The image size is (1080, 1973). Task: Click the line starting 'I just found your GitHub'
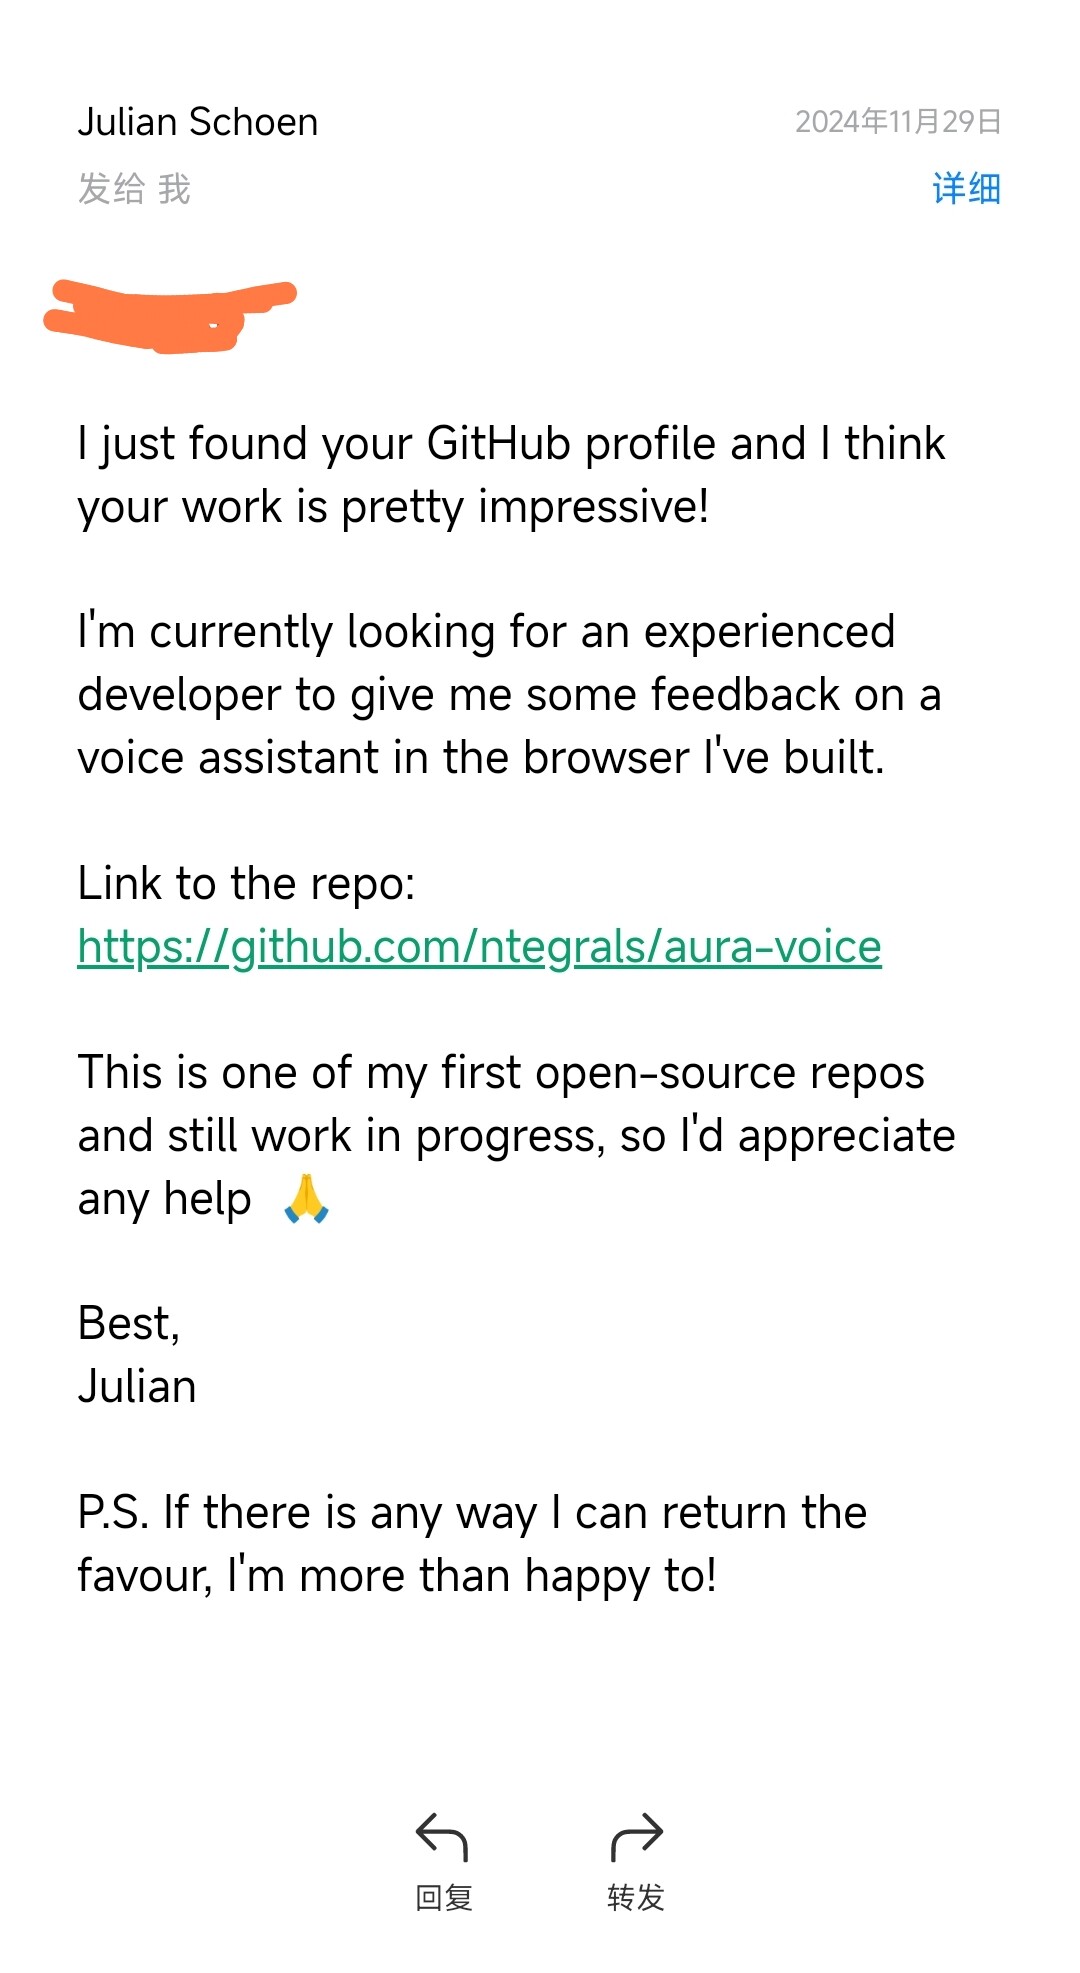(511, 443)
